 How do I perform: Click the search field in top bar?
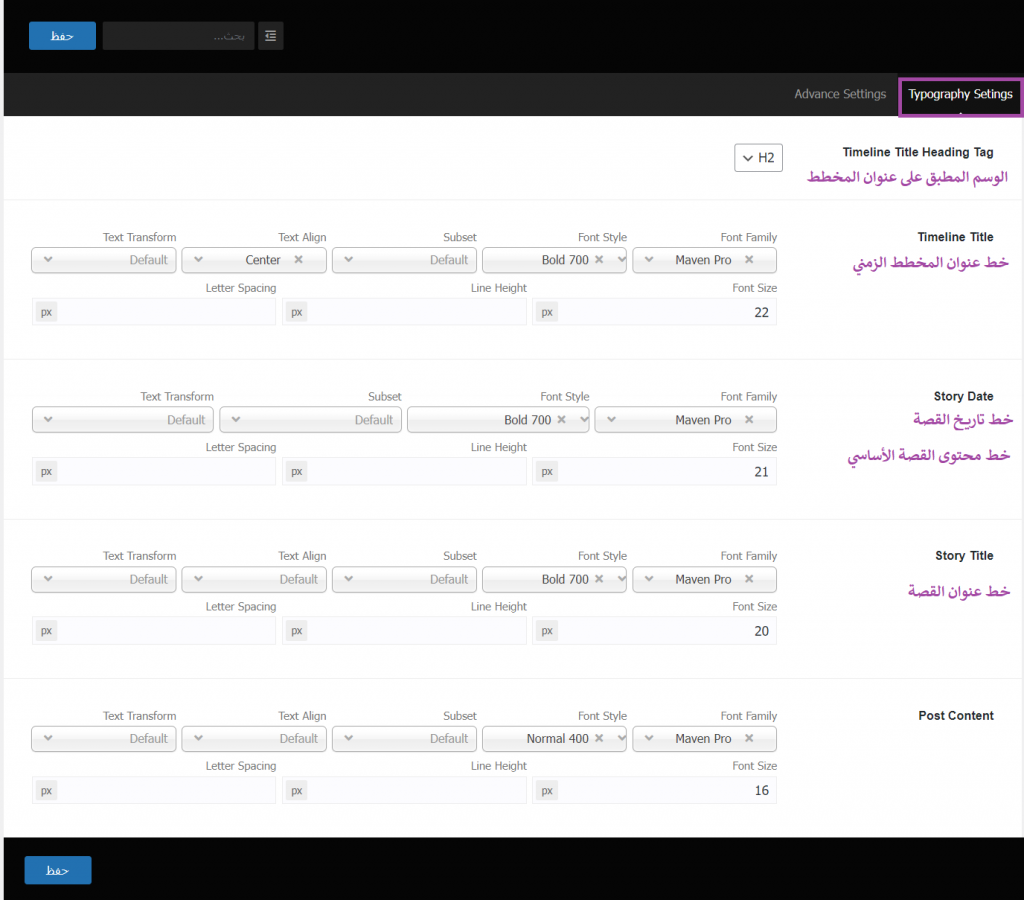(x=178, y=36)
